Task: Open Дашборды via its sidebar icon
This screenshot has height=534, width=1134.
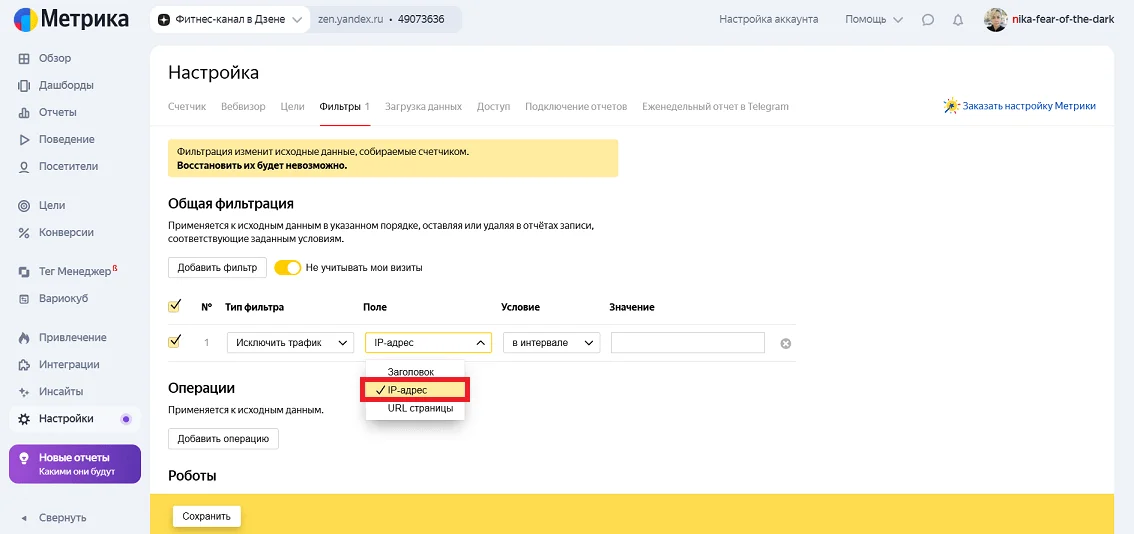Action: pyautogui.click(x=24, y=86)
